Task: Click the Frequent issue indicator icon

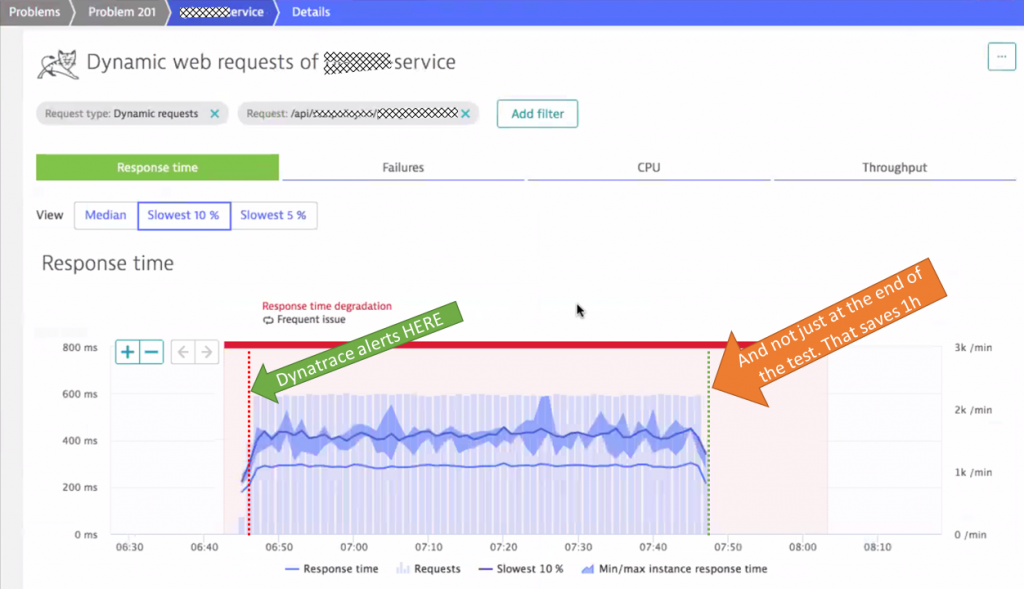Action: [x=266, y=318]
